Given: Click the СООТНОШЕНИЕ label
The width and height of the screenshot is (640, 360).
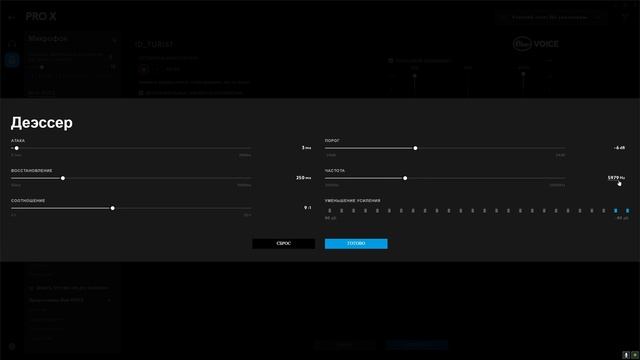Looking at the screenshot, I should pos(28,201).
